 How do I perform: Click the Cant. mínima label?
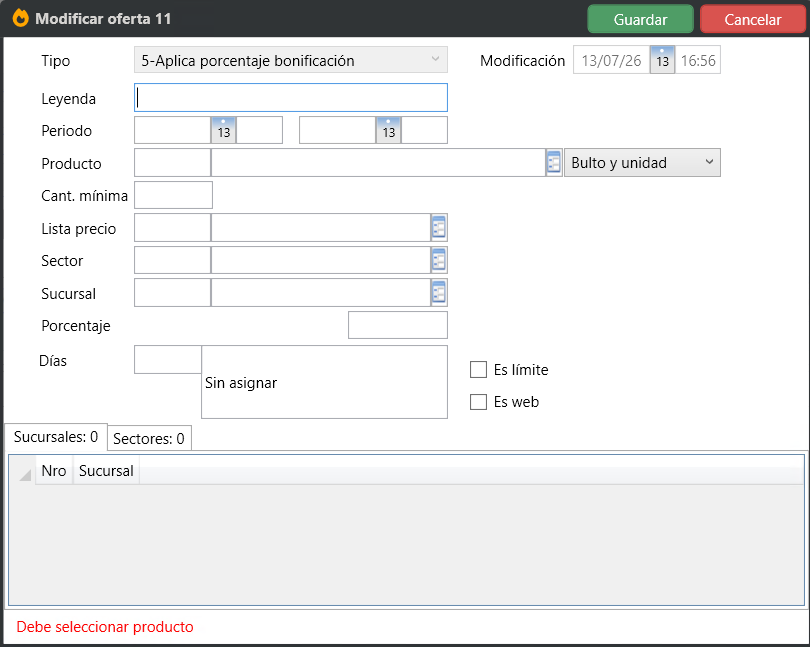coord(85,196)
